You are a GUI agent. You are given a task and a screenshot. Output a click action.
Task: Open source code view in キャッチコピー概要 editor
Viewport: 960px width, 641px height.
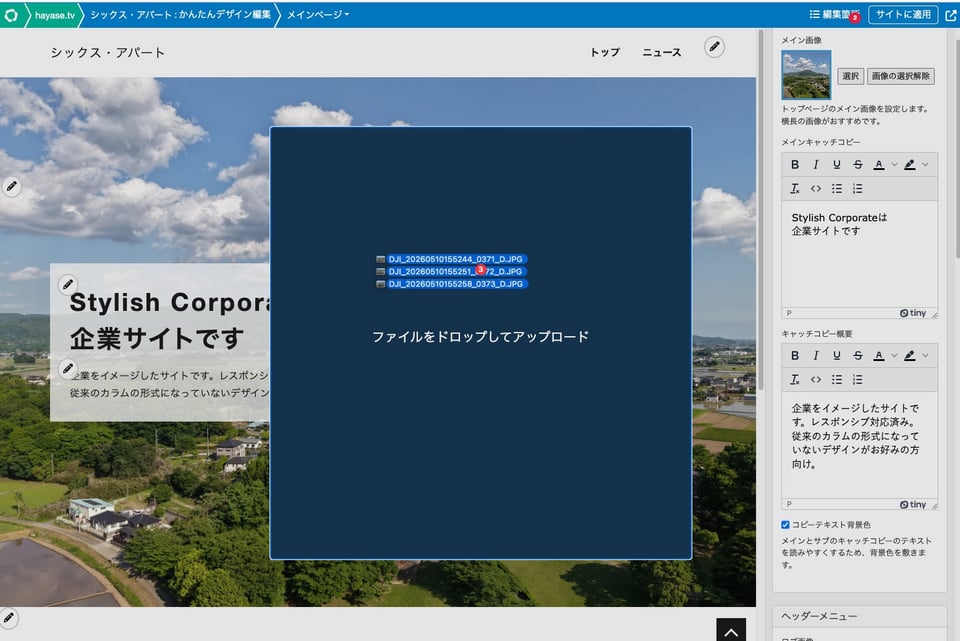816,380
